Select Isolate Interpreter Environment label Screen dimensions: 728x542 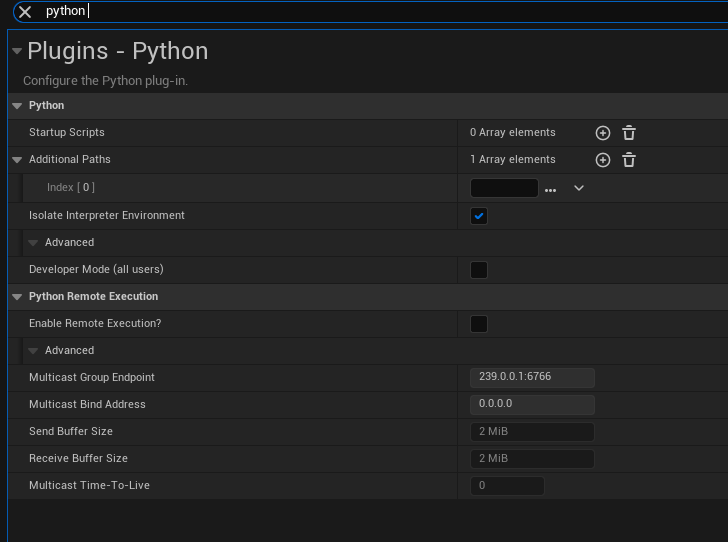(x=107, y=215)
